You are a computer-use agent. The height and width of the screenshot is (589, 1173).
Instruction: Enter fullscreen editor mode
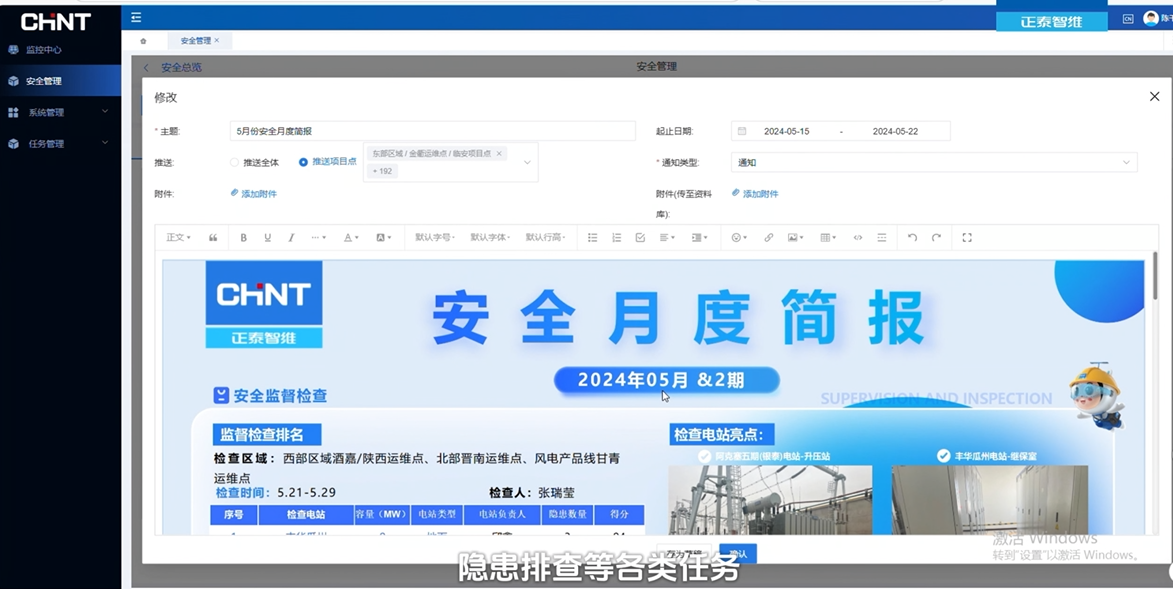click(x=967, y=237)
